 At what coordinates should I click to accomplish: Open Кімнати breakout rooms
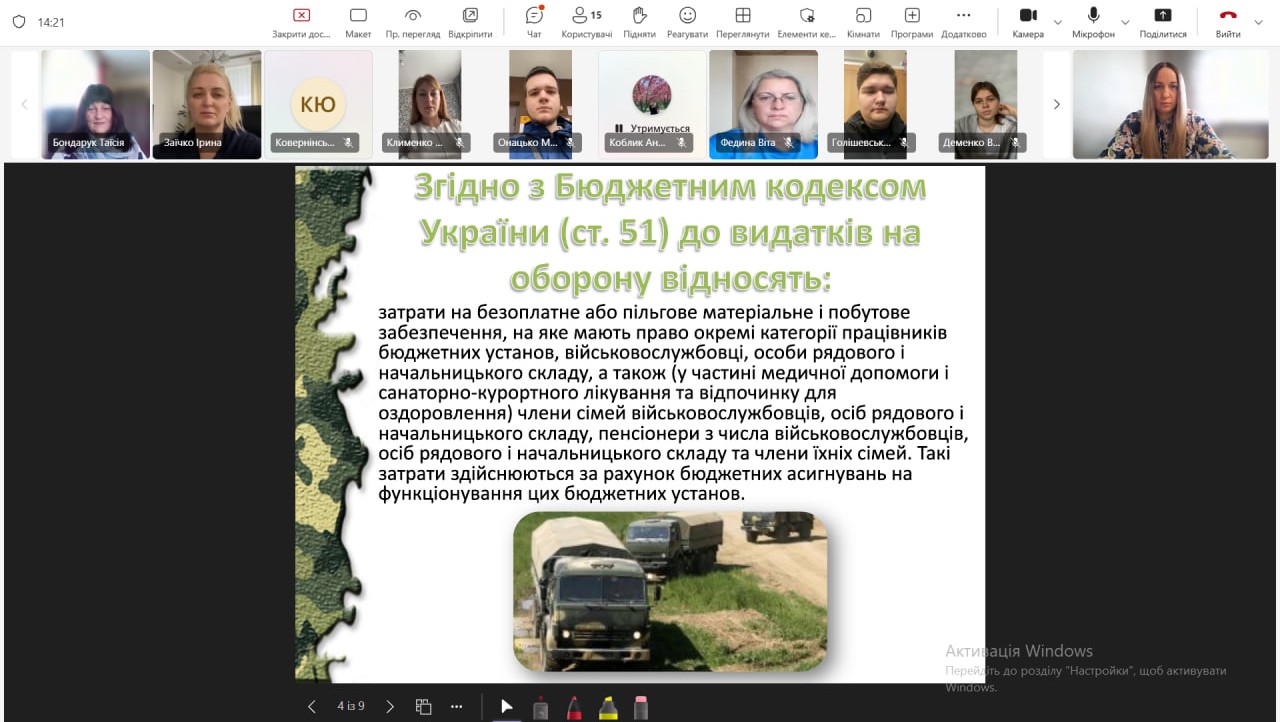863,22
